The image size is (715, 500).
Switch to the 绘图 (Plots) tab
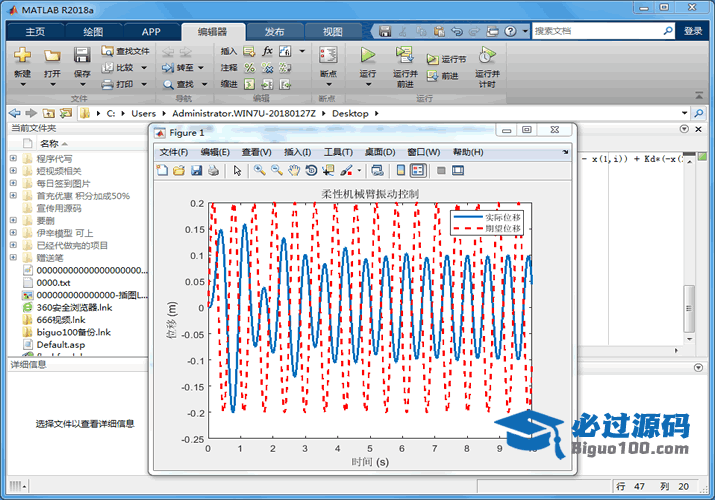point(93,31)
